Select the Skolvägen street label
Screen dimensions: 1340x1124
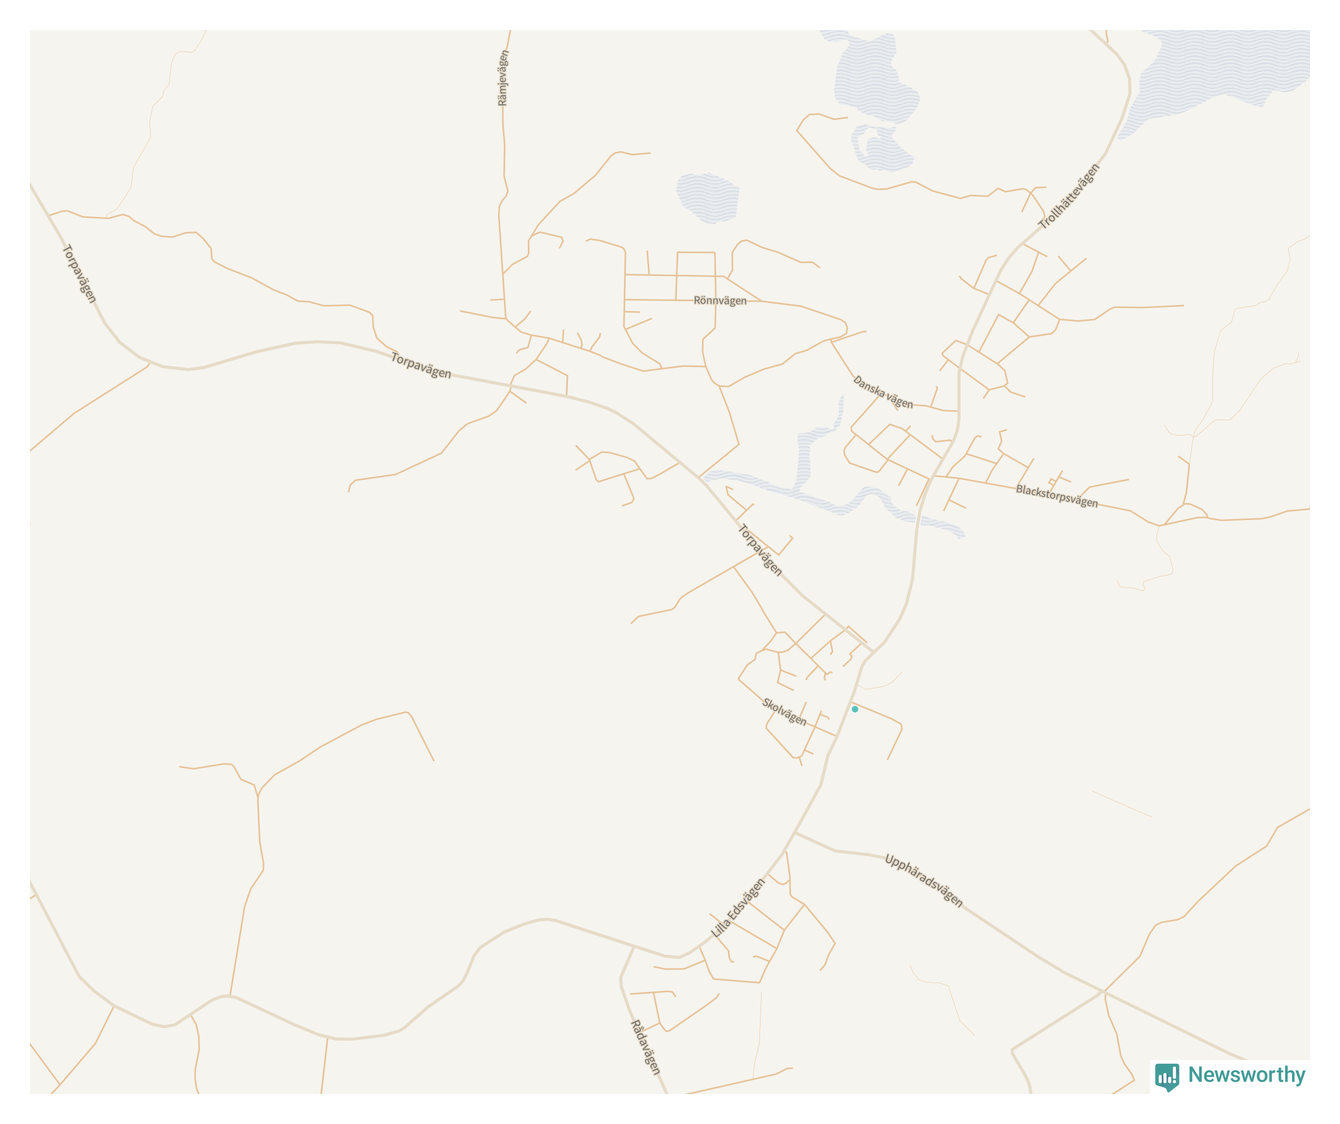tap(784, 712)
